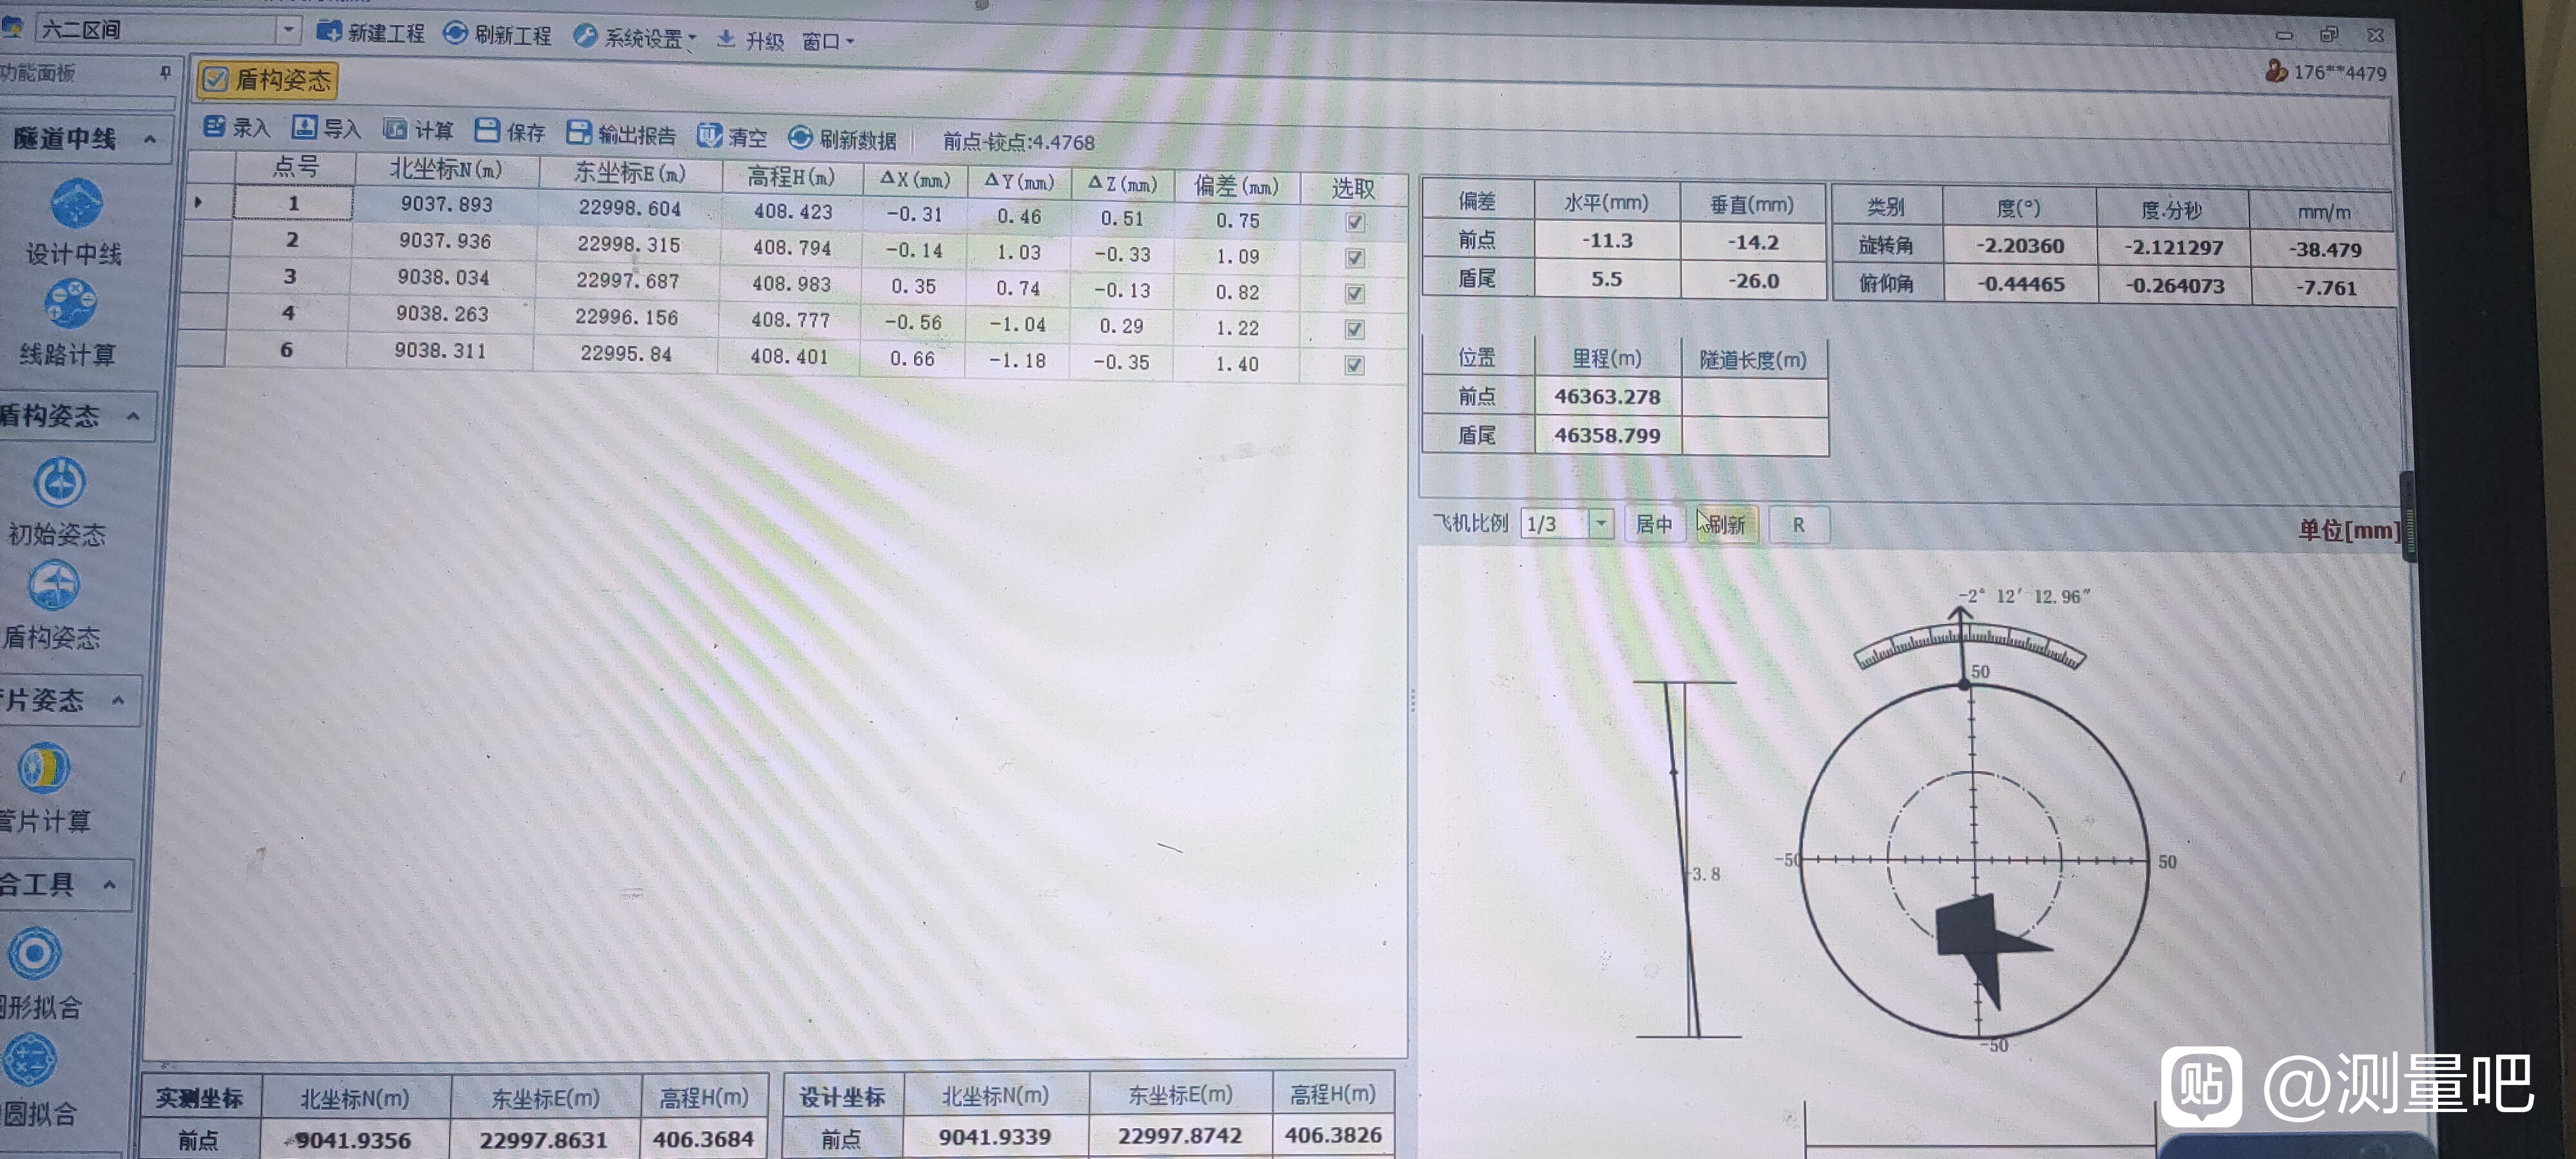Uncheck 选取 checkbox for point 3

coord(1355,294)
